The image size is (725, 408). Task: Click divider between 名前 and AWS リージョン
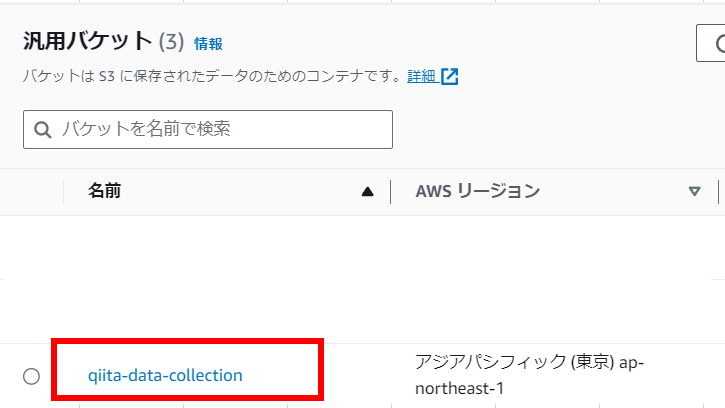pos(390,192)
